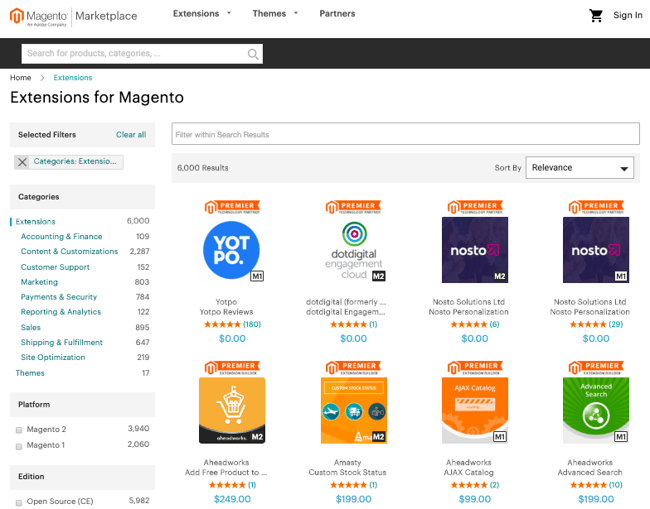
Task: Select the Marketing category
Action: [40, 282]
